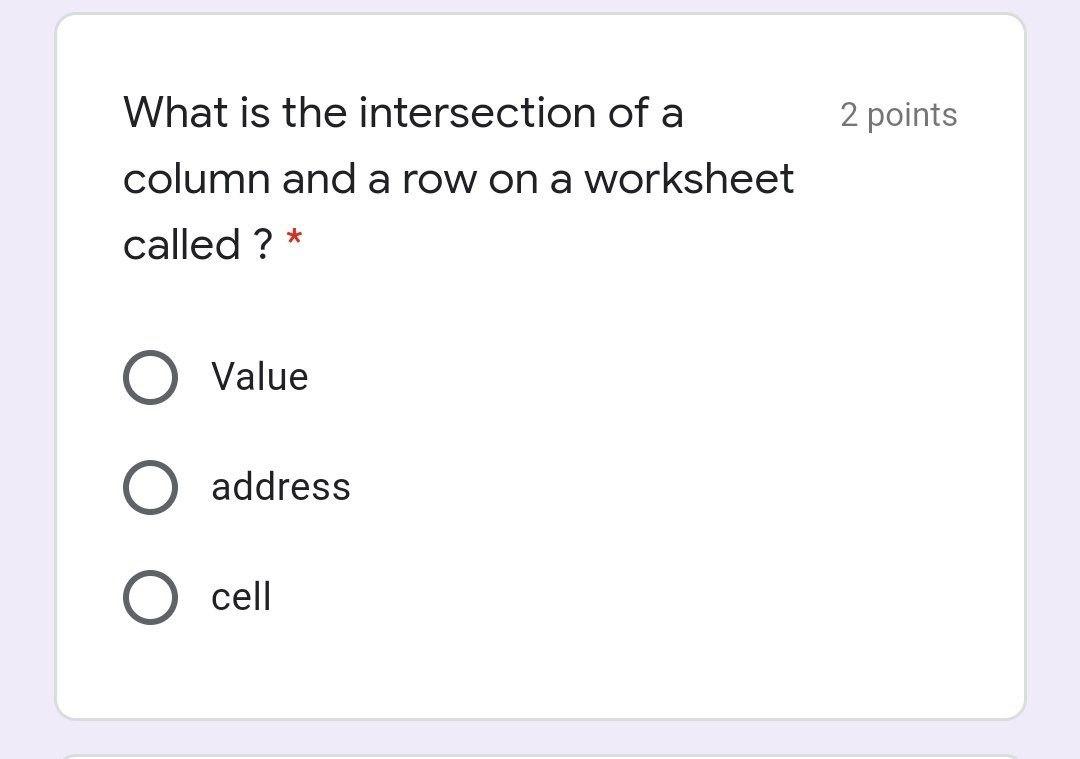The height and width of the screenshot is (759, 1080).
Task: Click the top edge of the question card
Action: 540,14
